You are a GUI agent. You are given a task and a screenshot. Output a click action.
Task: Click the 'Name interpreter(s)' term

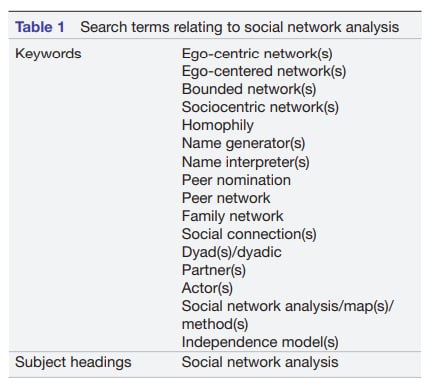pyautogui.click(x=246, y=162)
